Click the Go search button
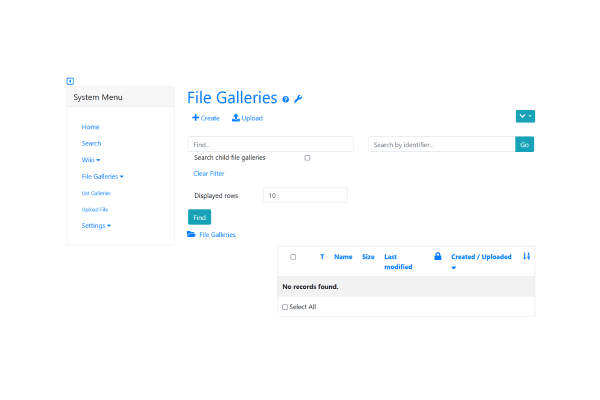 pyautogui.click(x=525, y=145)
